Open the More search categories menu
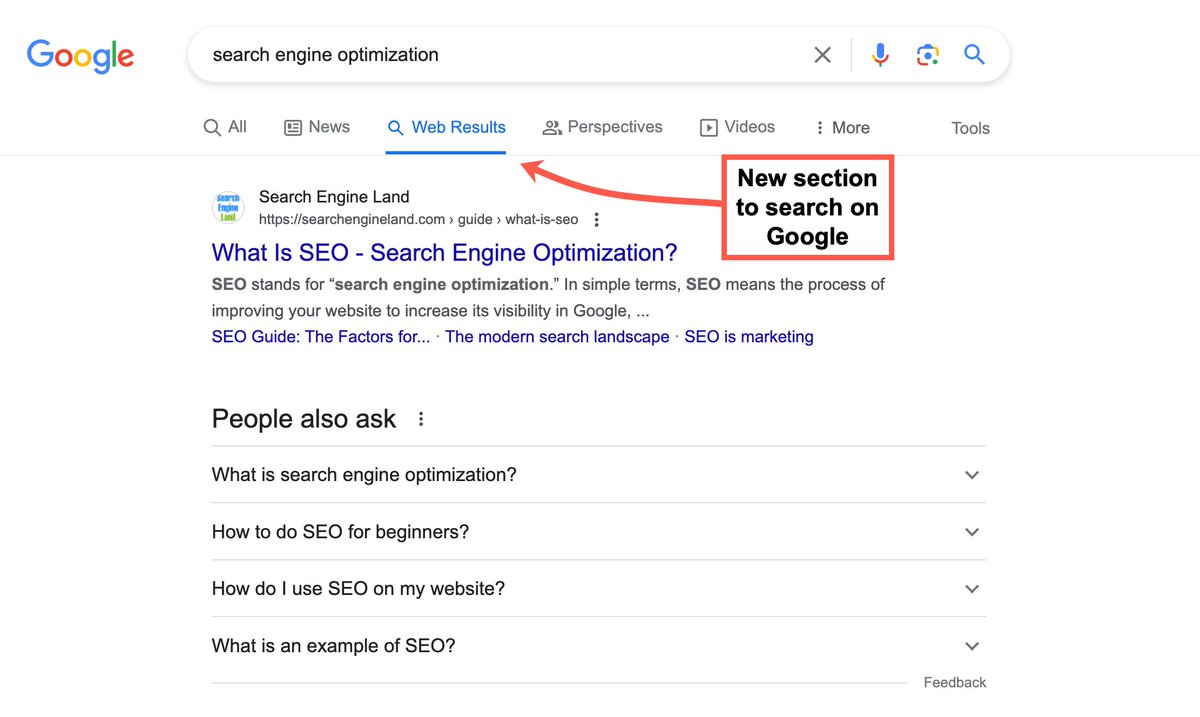This screenshot has height=717, width=1200. click(x=842, y=127)
